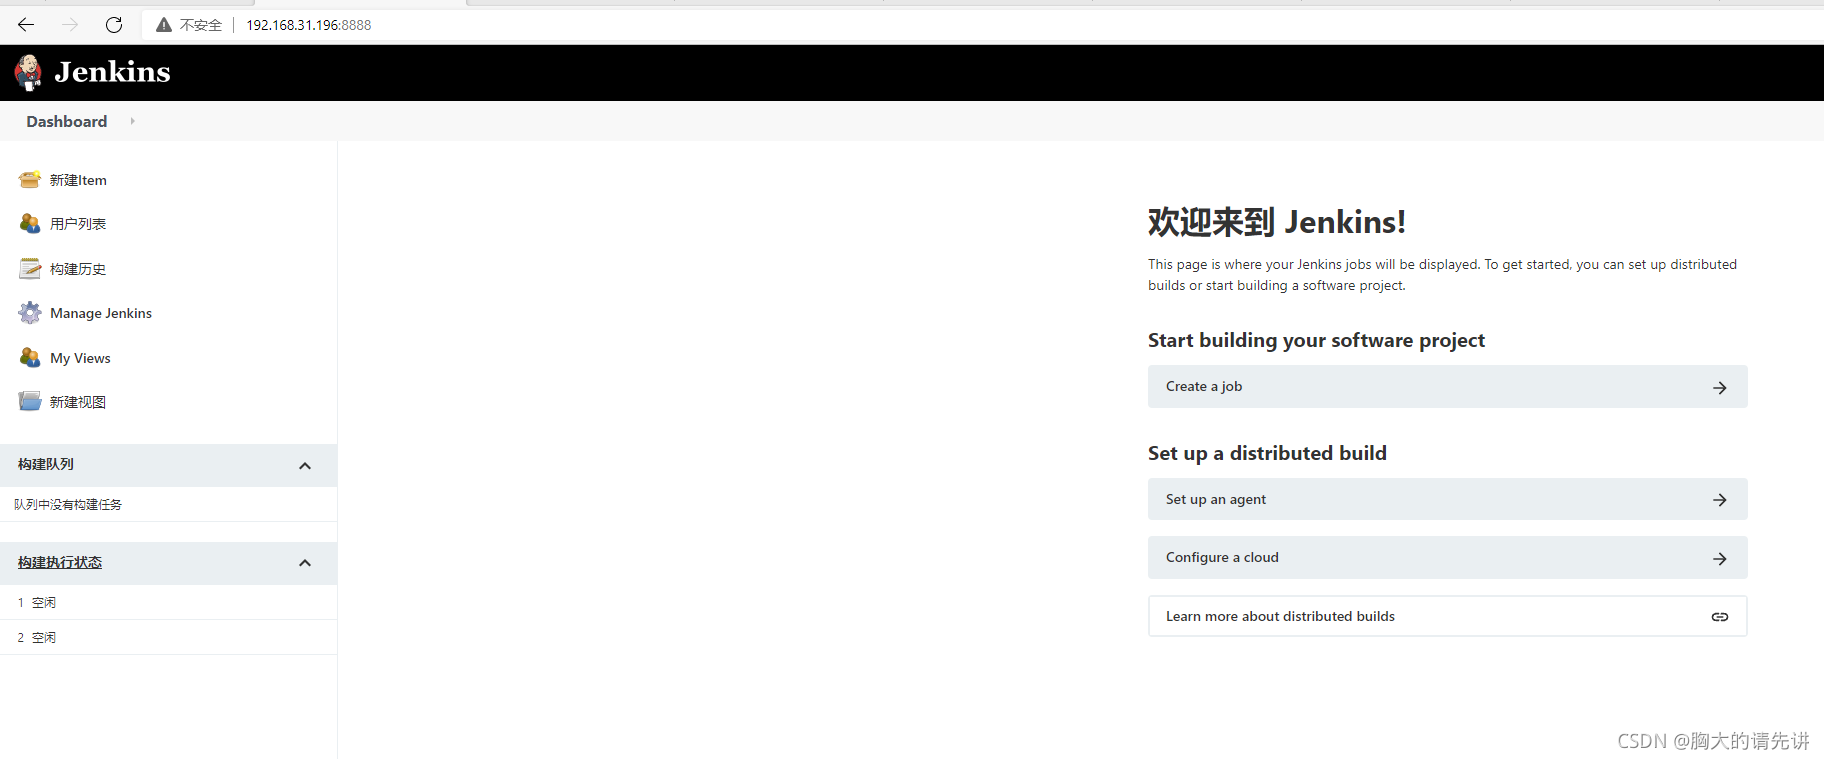Click the 构建队列 heading text
This screenshot has height=759, width=1824.
point(46,464)
